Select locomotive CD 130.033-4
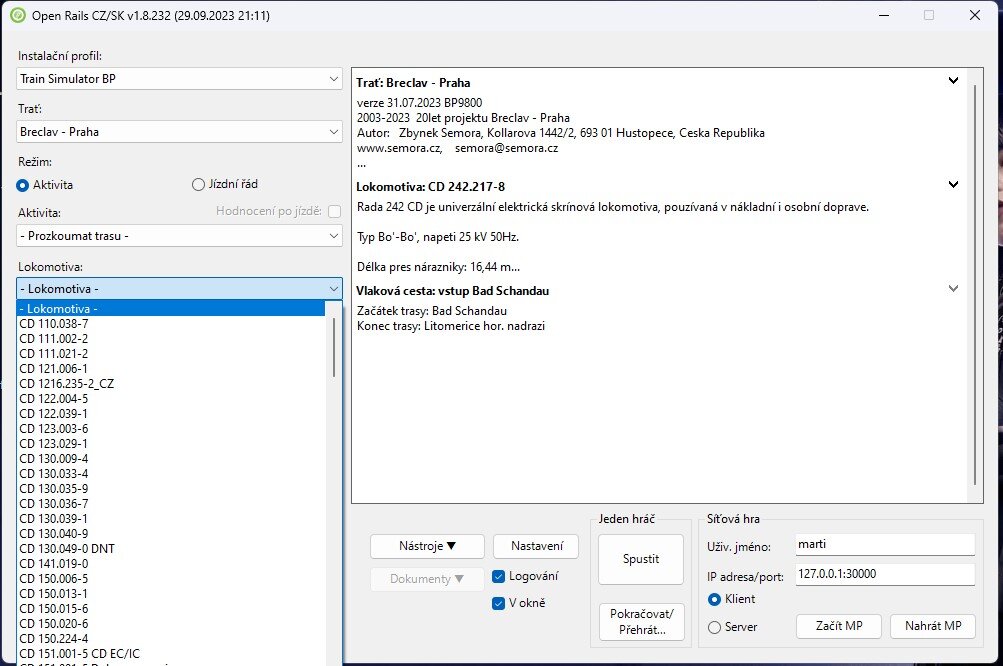The image size is (1003, 666). 171,473
